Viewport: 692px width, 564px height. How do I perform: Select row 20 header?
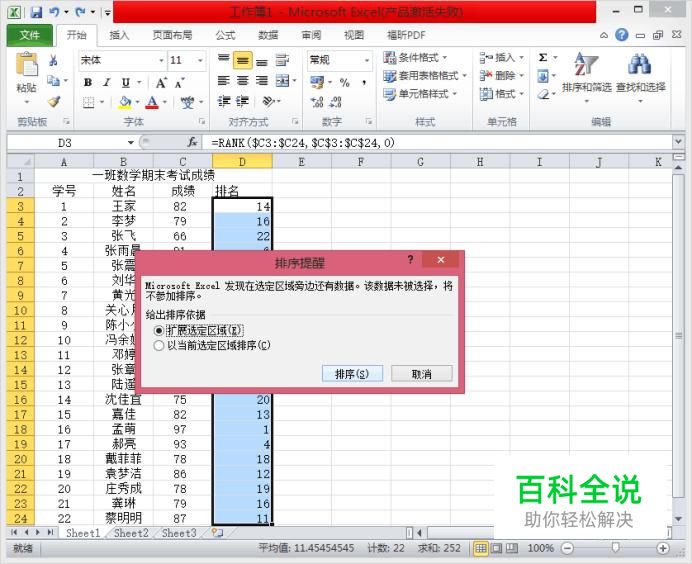click(20, 459)
